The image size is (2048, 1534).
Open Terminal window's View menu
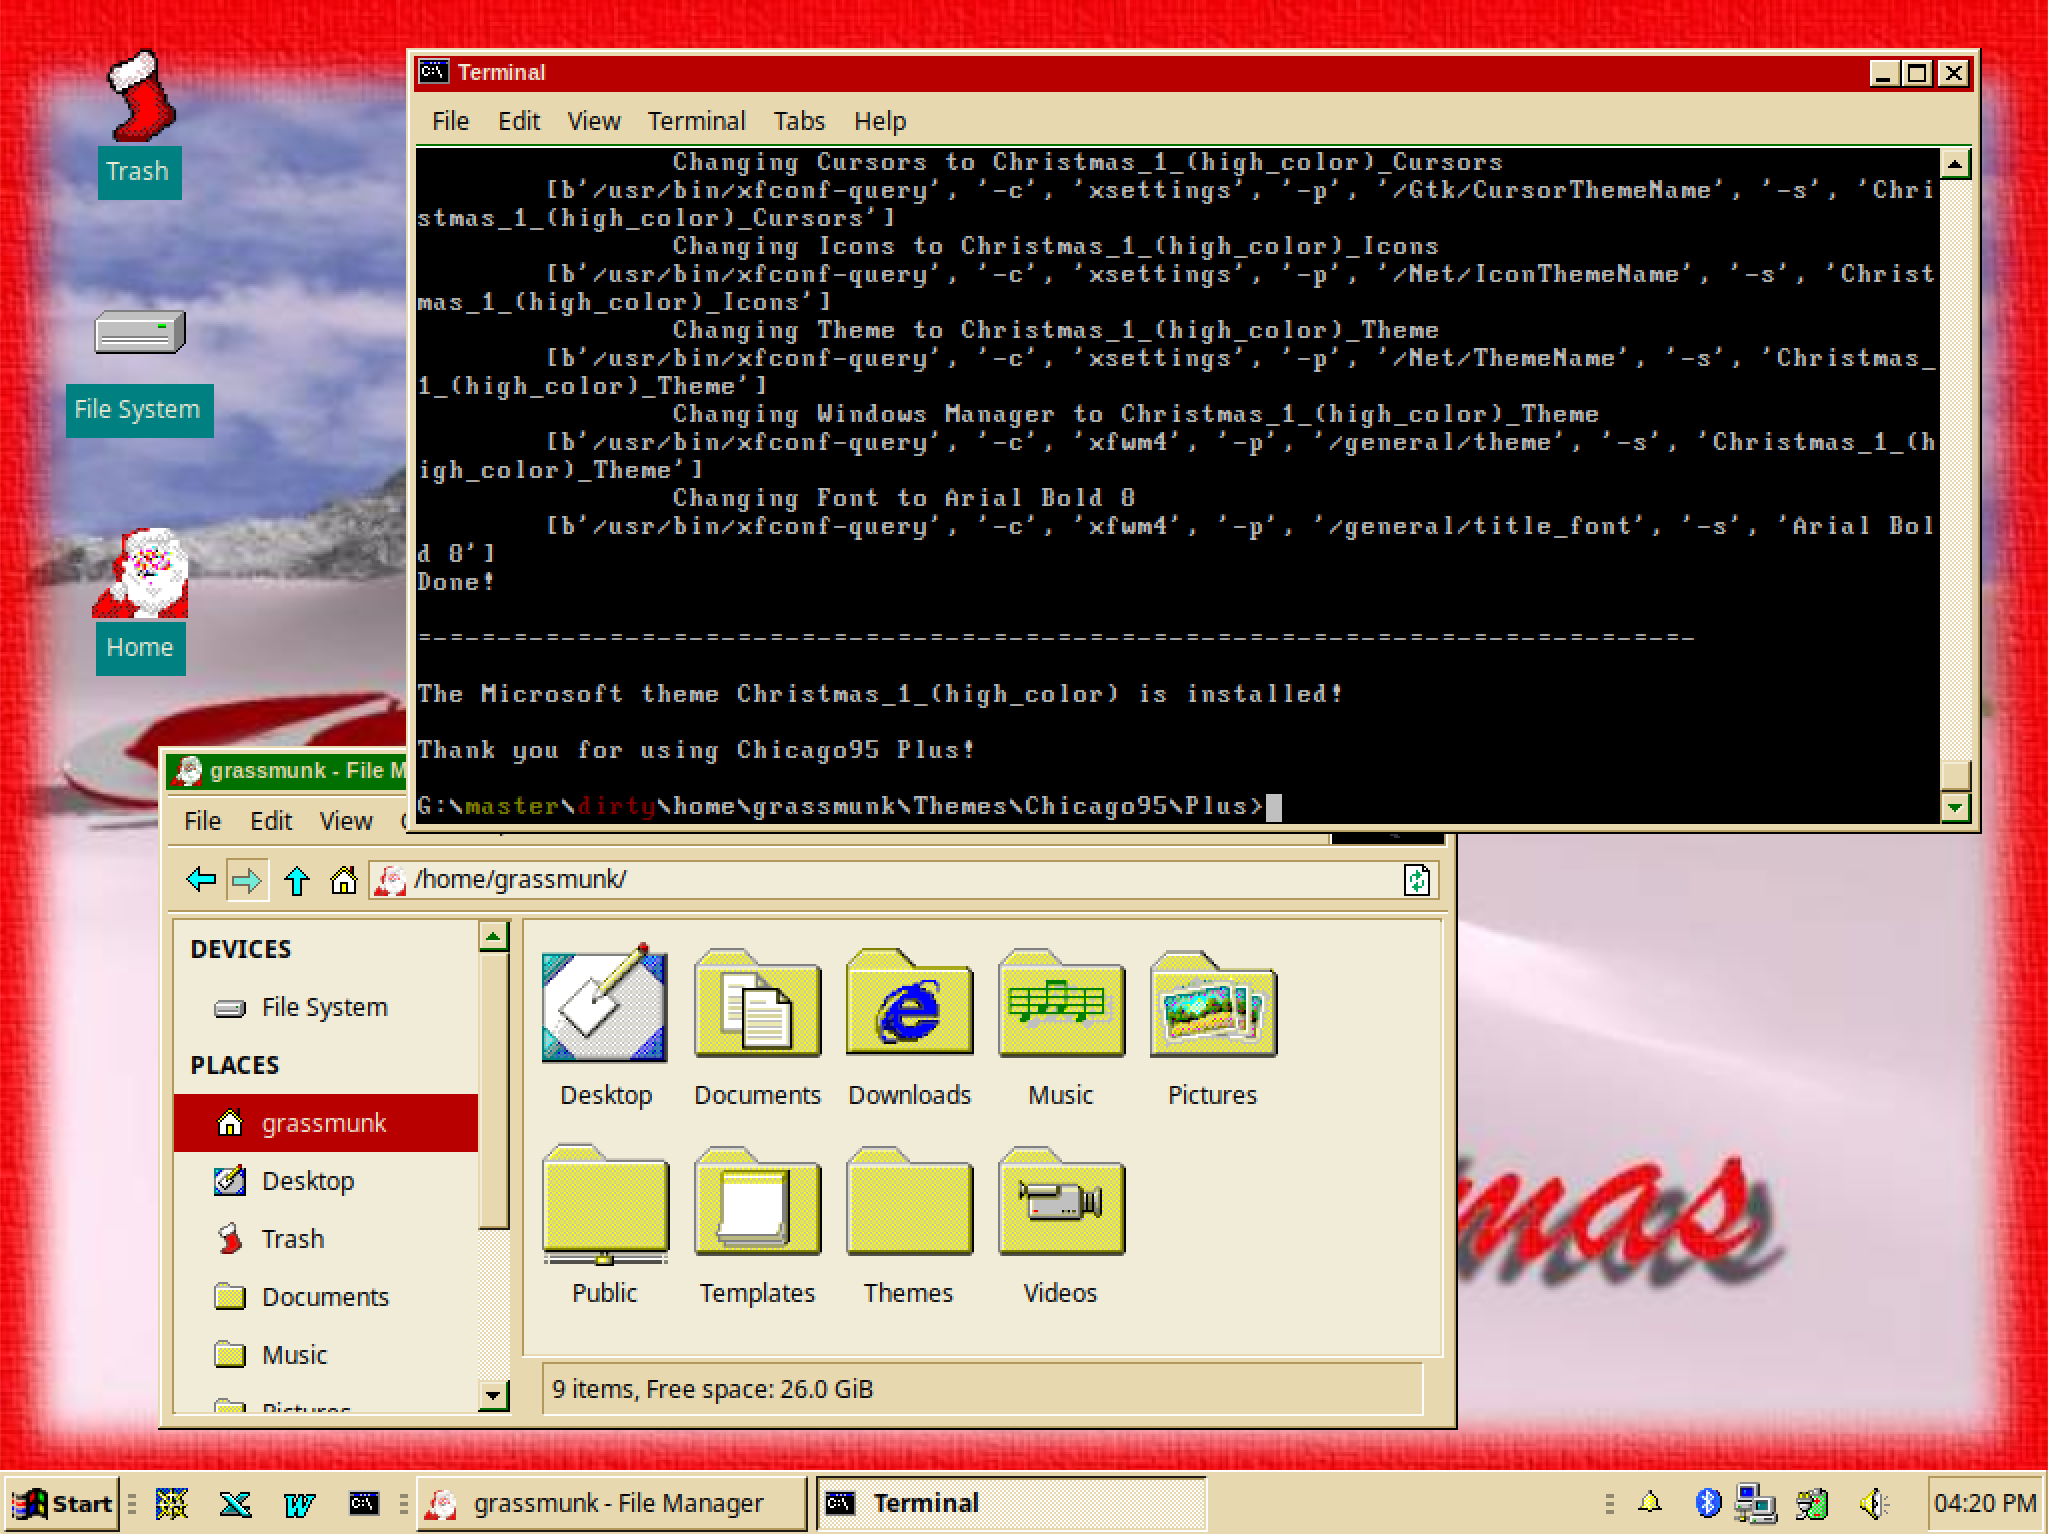pos(594,121)
